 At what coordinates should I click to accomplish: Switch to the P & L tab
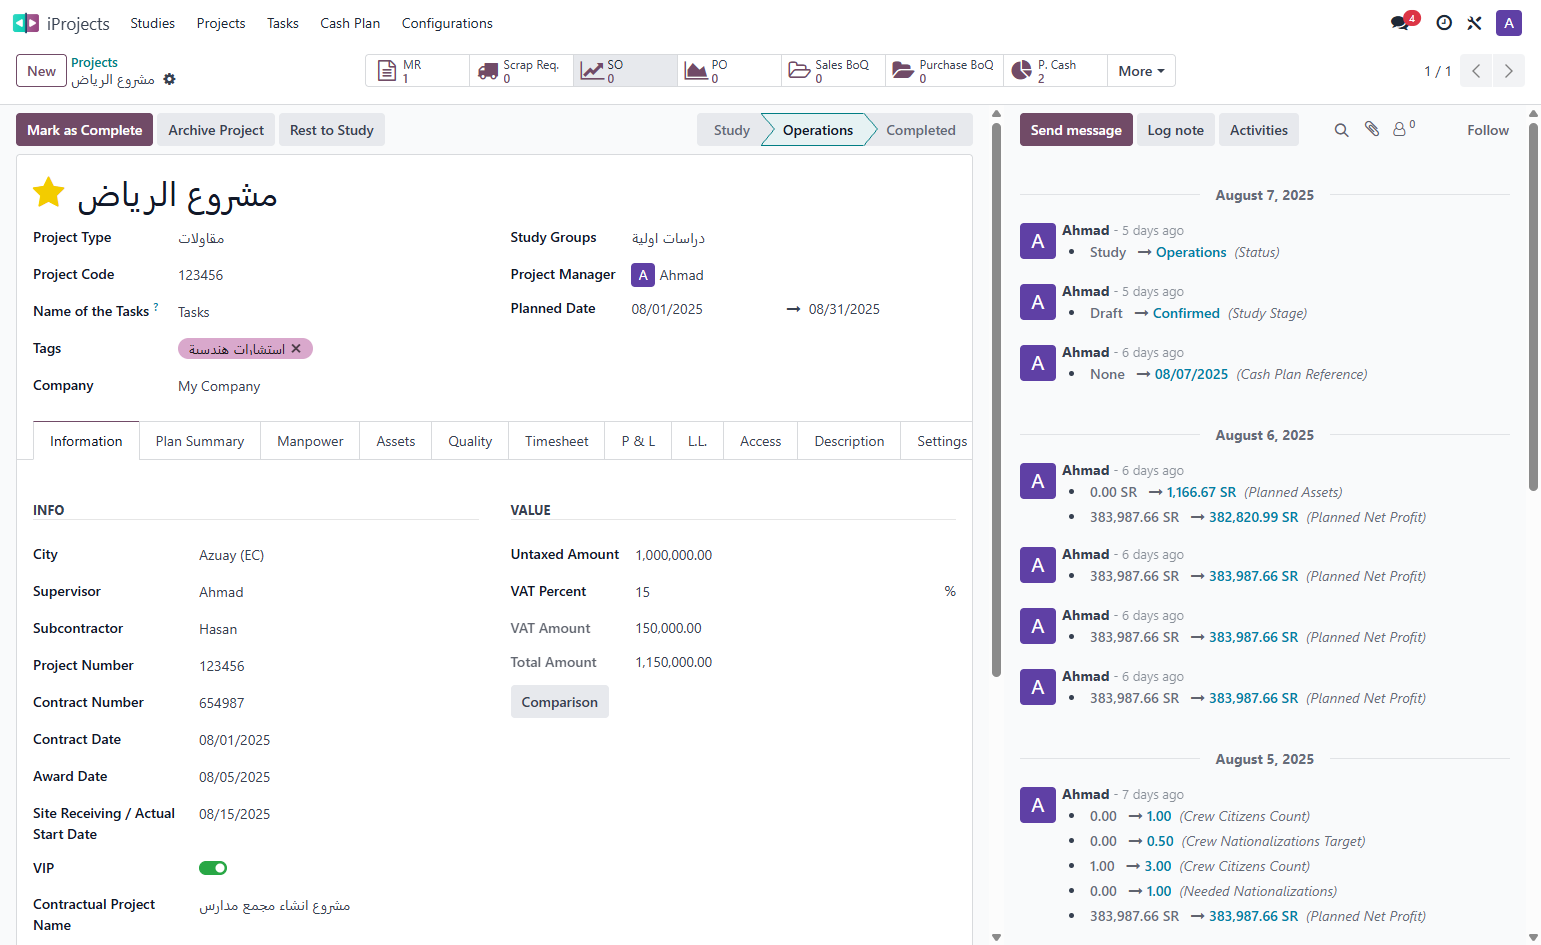tap(638, 441)
